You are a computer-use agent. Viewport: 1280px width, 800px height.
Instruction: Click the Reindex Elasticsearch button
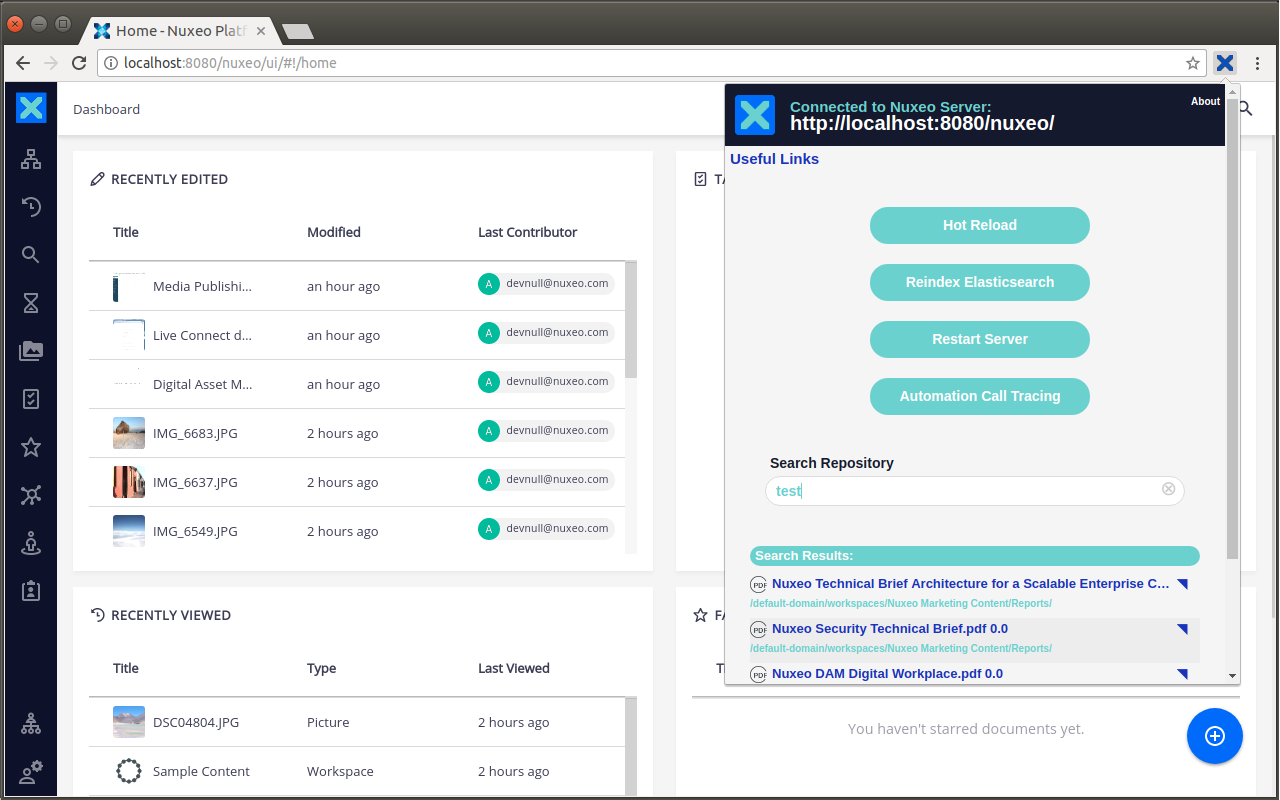click(x=980, y=282)
